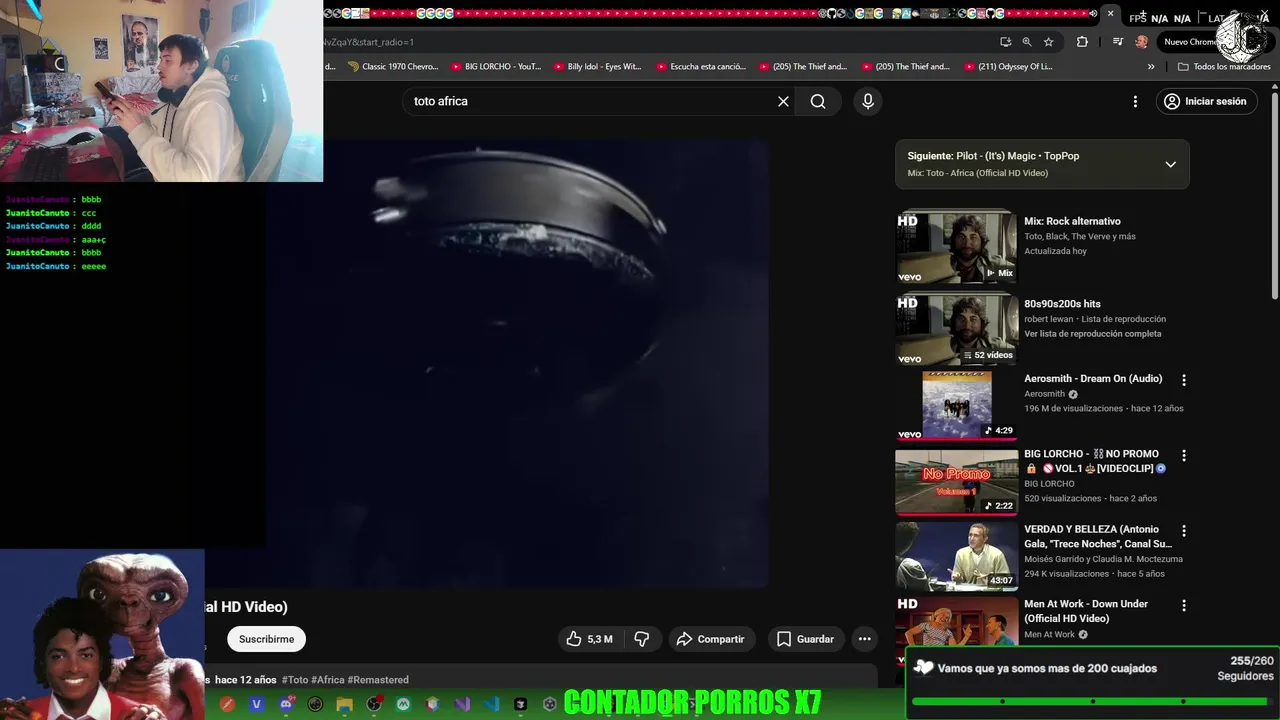Open options for Men At Work video
This screenshot has height=720, width=1280.
pyautogui.click(x=1184, y=605)
